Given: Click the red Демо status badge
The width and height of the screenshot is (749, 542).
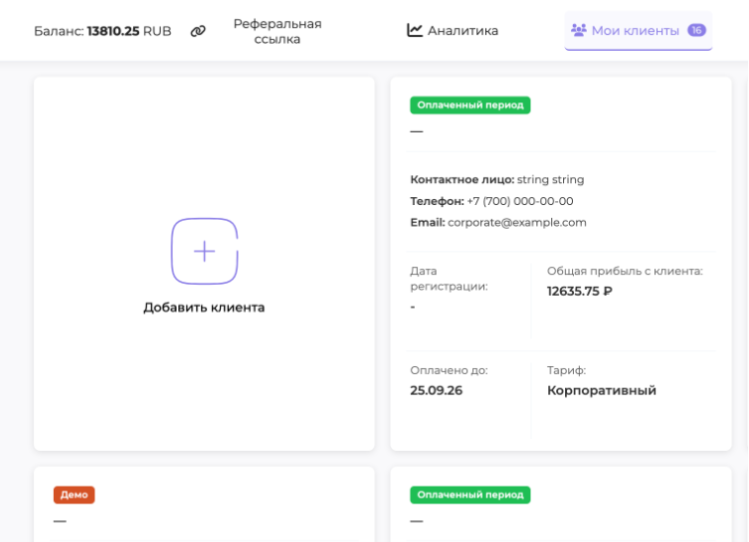Looking at the screenshot, I should [74, 494].
